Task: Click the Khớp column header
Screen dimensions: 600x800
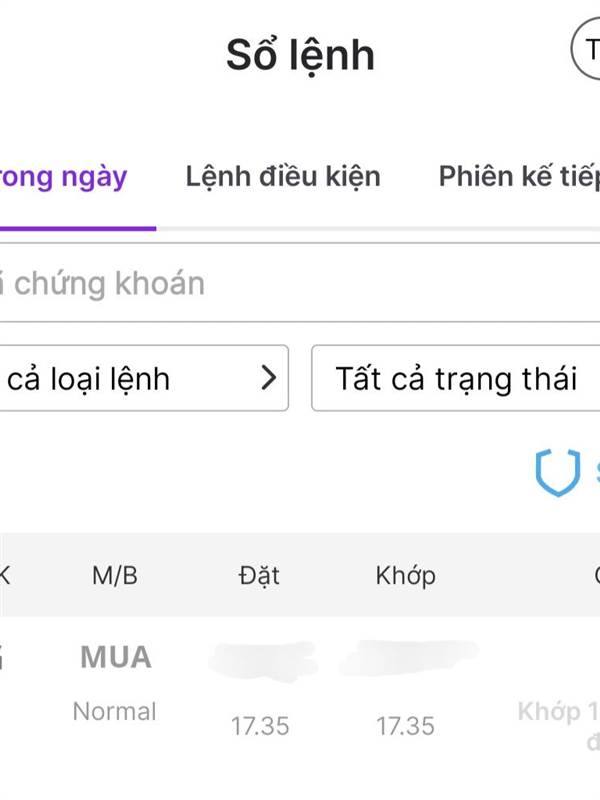Action: [406, 575]
